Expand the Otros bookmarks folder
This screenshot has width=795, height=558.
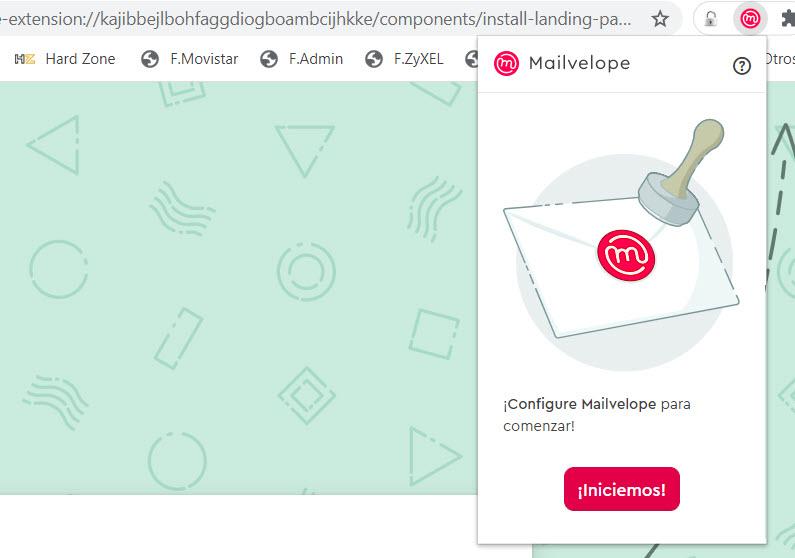pyautogui.click(x=780, y=59)
